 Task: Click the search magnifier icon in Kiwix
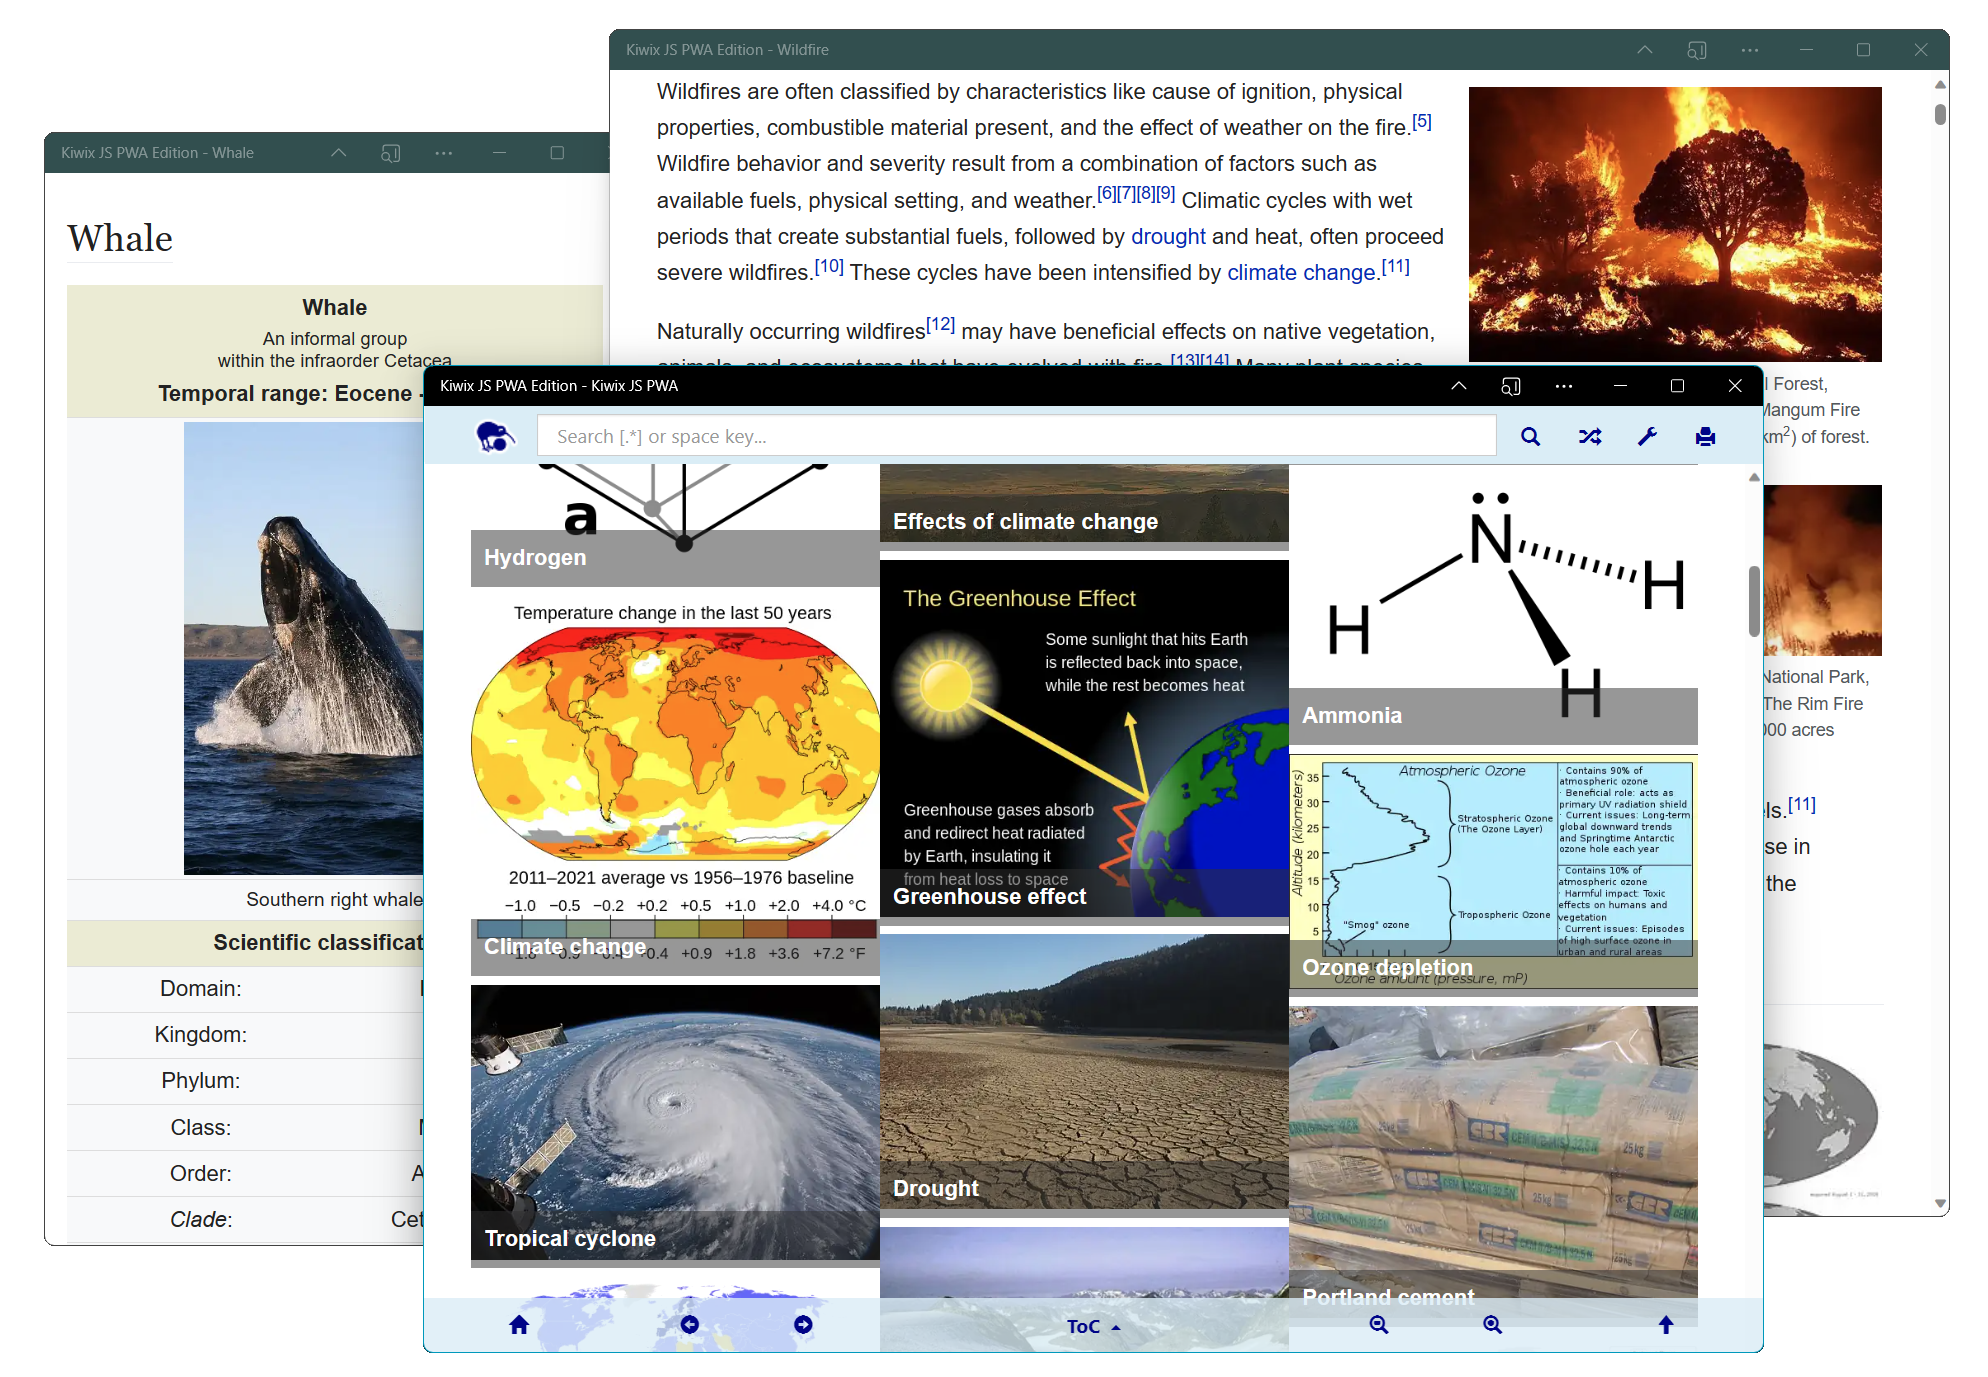coord(1530,436)
